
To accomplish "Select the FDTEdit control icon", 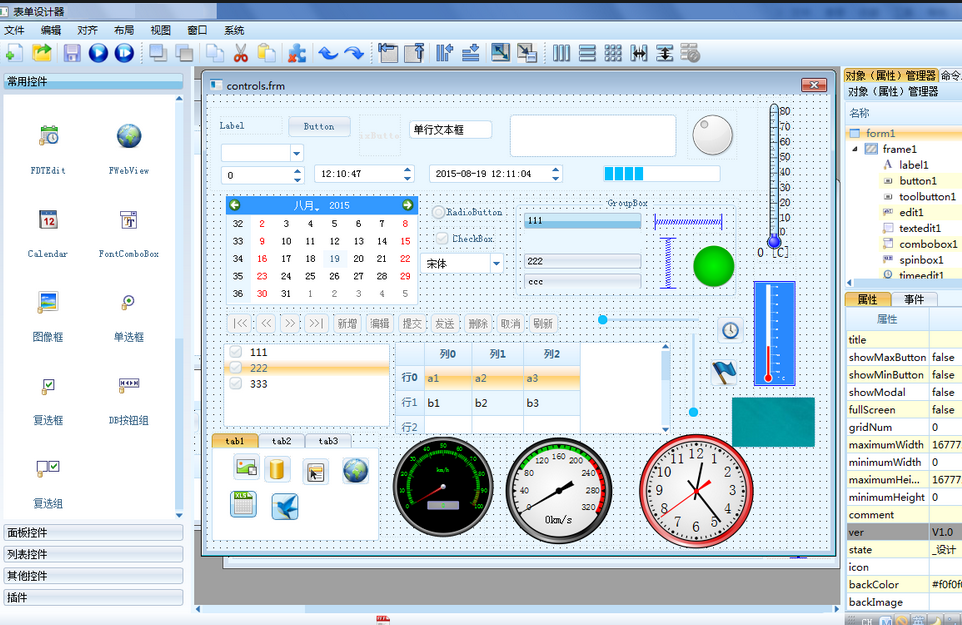I will (48, 136).
